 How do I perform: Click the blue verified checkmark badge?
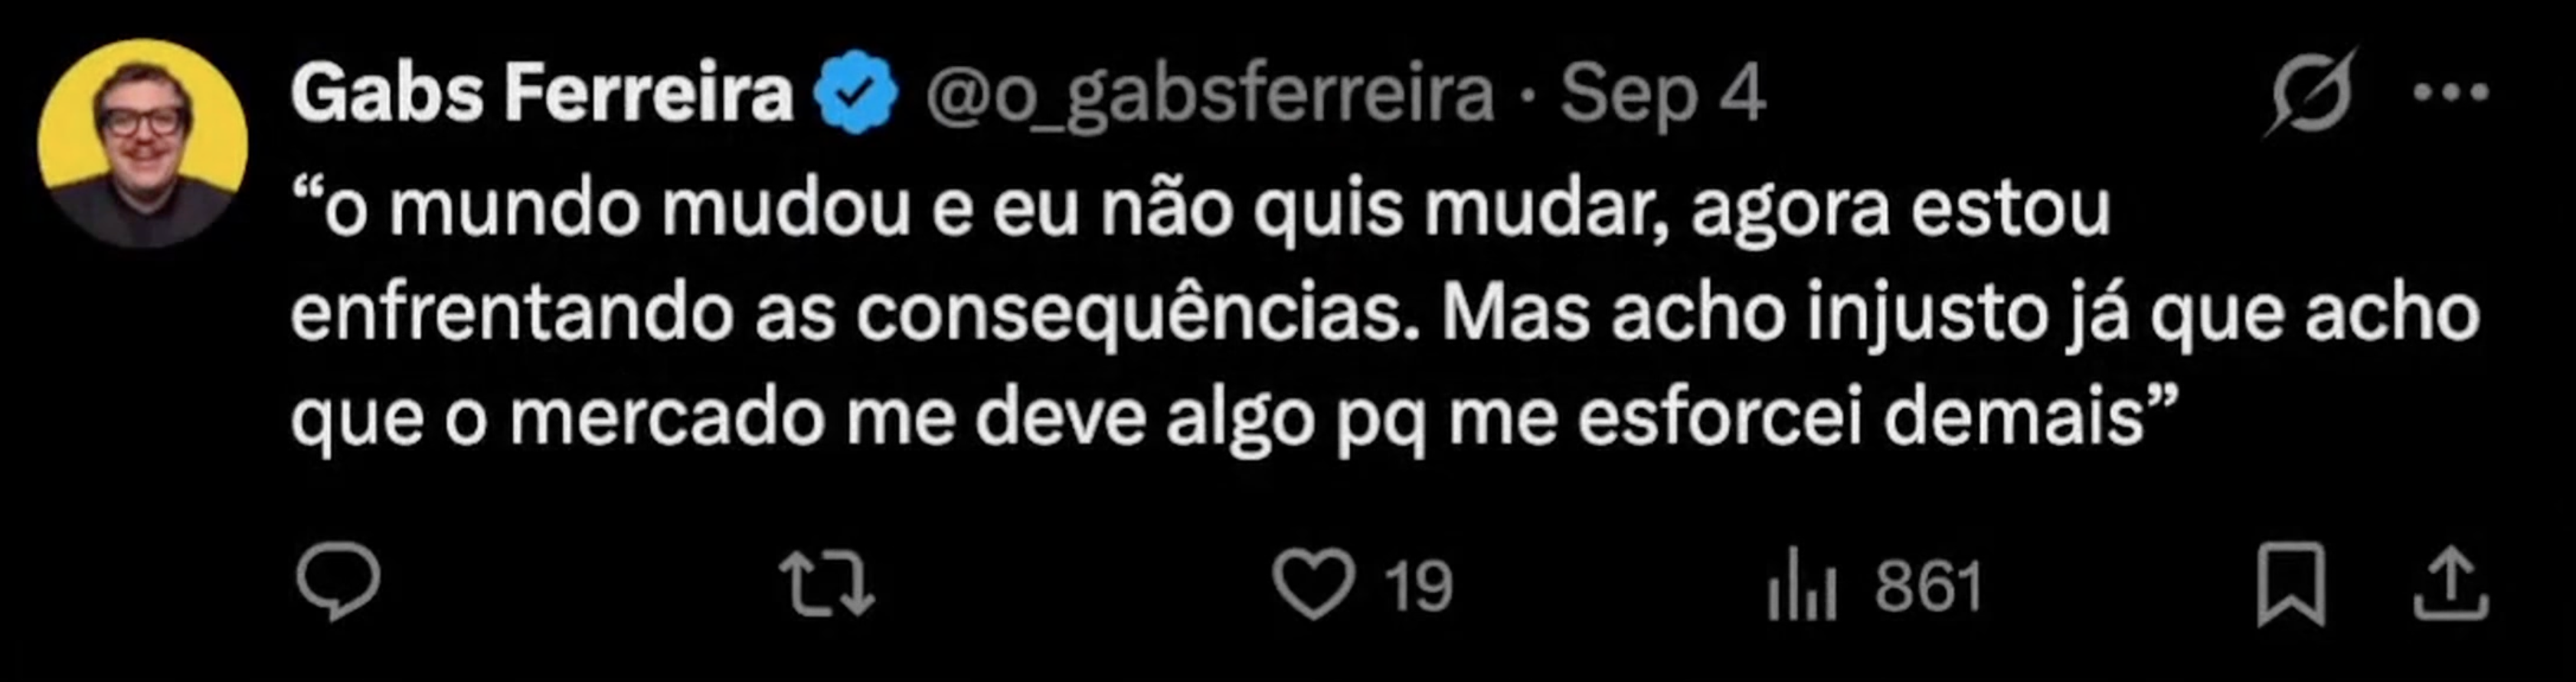click(855, 92)
